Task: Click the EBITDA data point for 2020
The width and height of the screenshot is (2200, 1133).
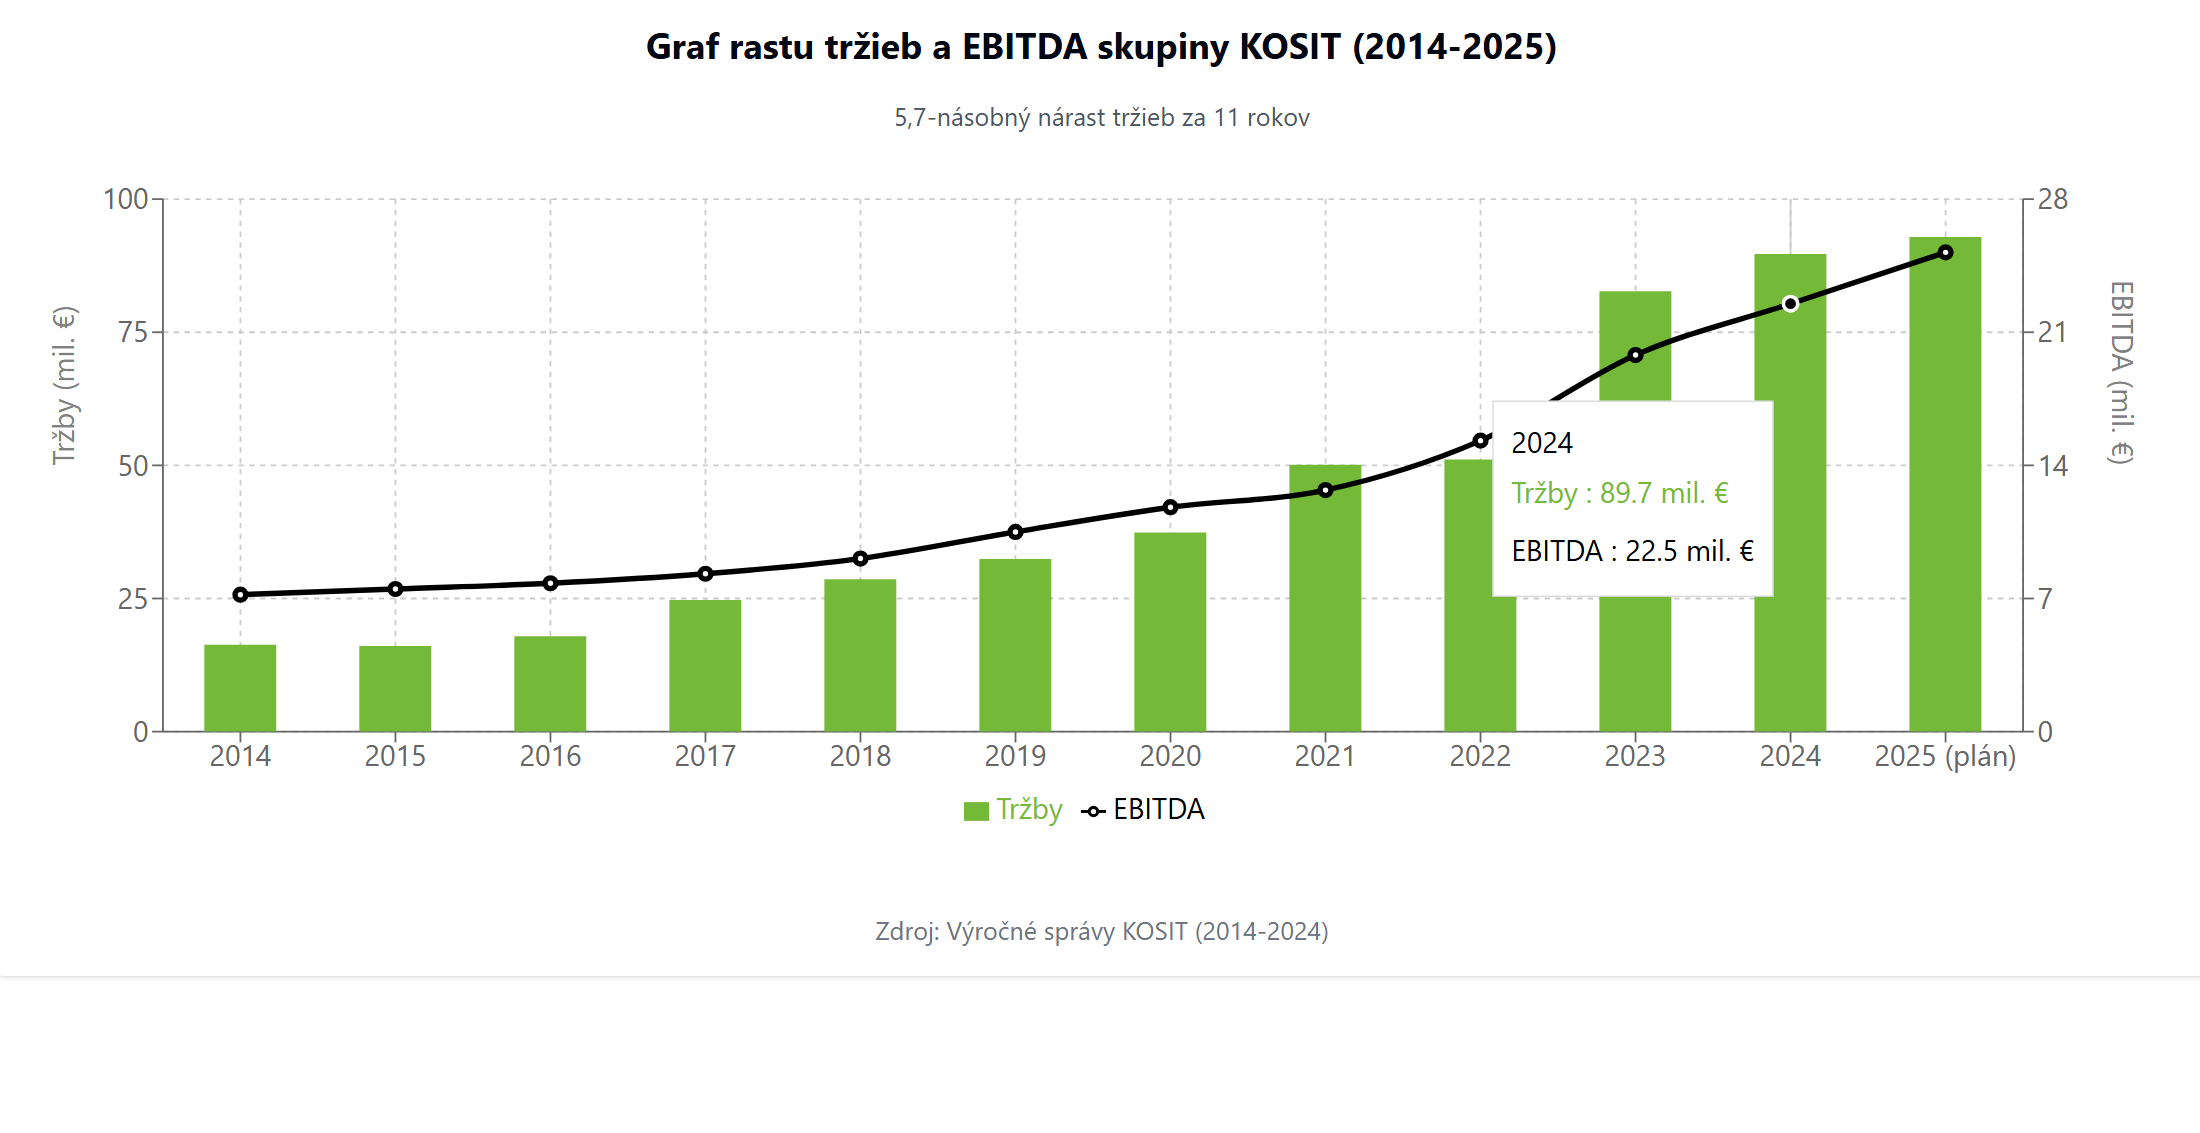Action: coord(1170,507)
